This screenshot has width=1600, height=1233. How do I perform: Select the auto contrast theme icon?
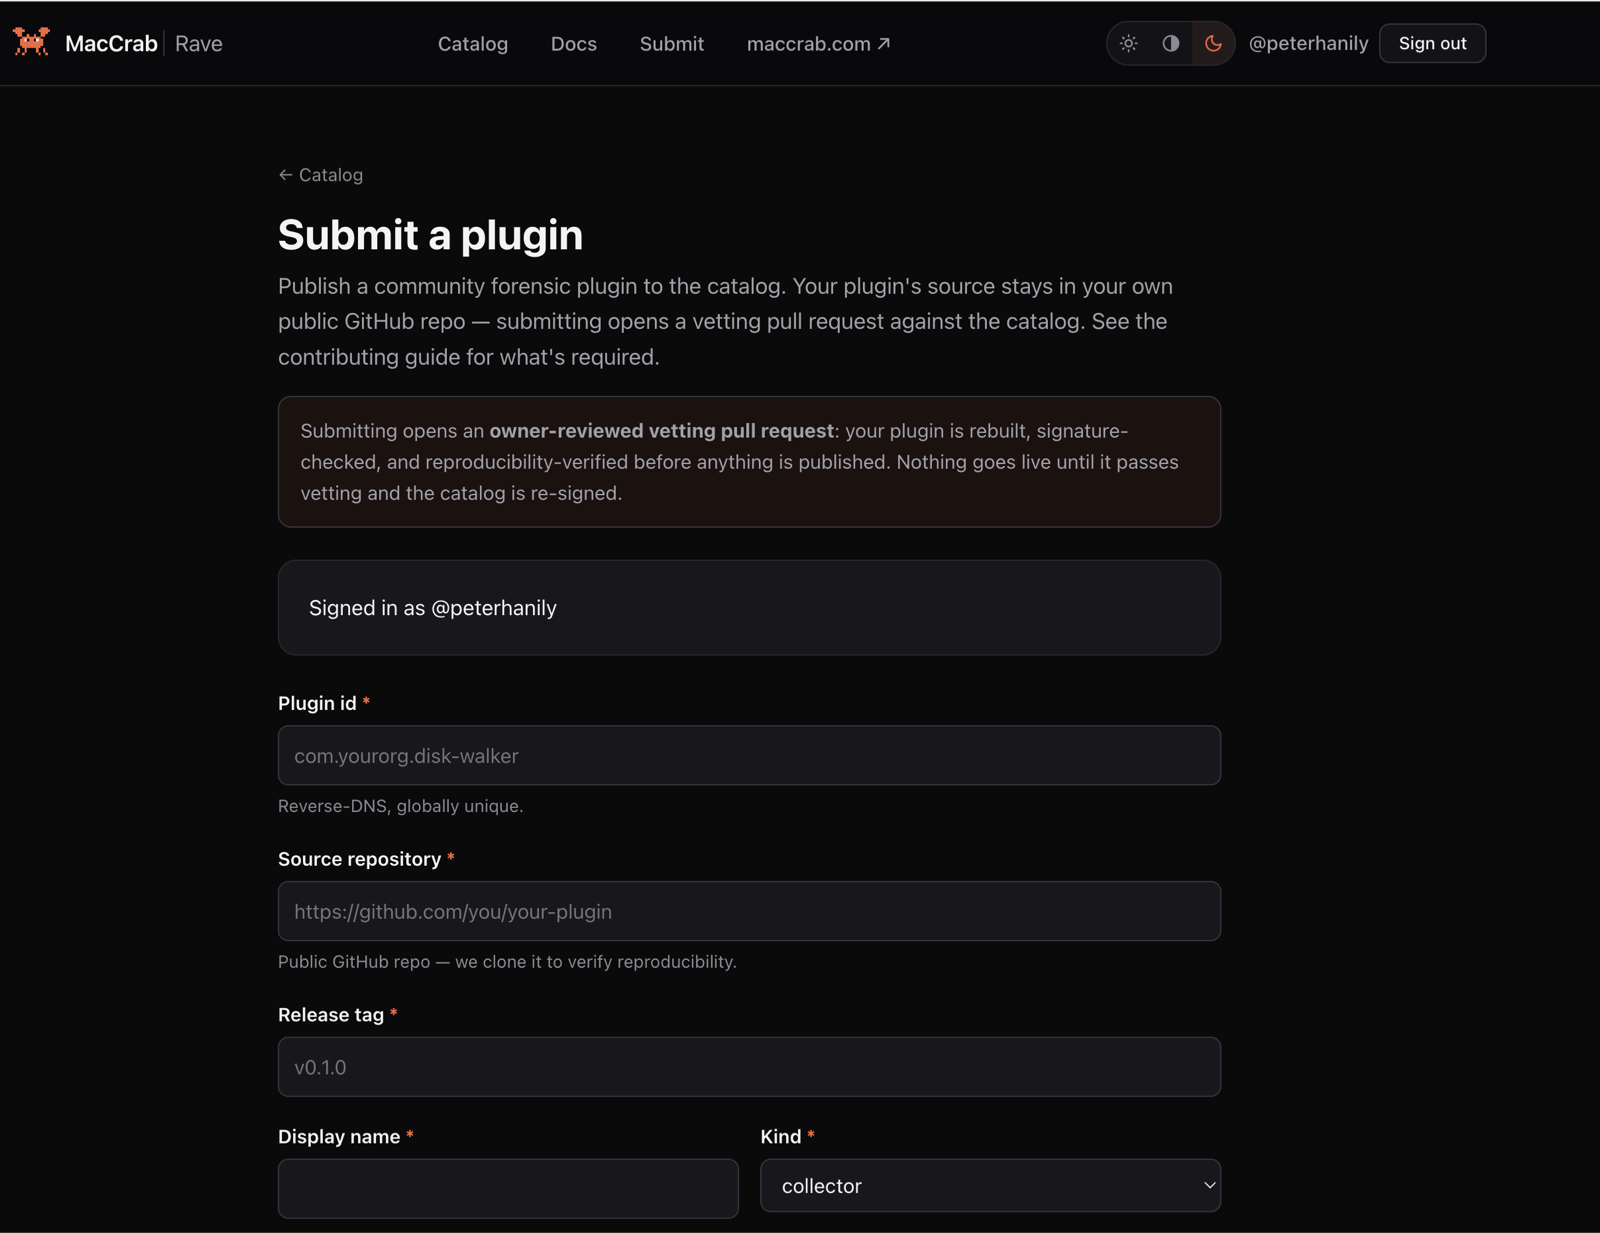[x=1171, y=43]
